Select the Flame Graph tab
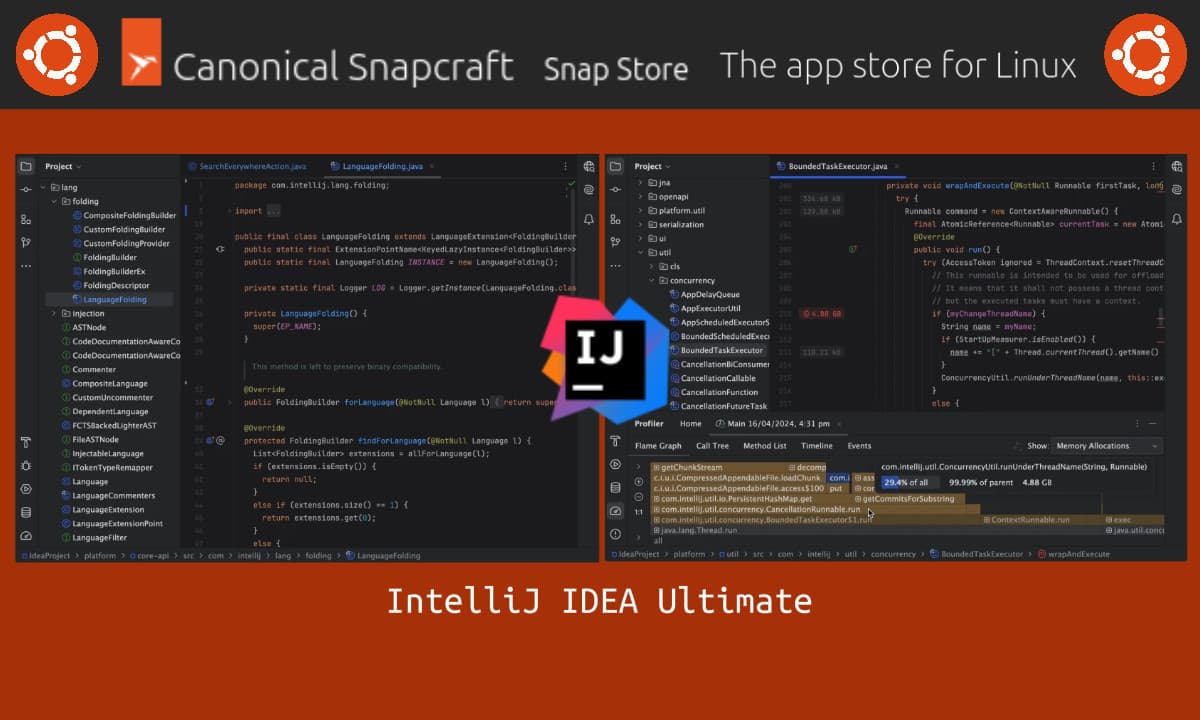The width and height of the screenshot is (1200, 720). [658, 446]
